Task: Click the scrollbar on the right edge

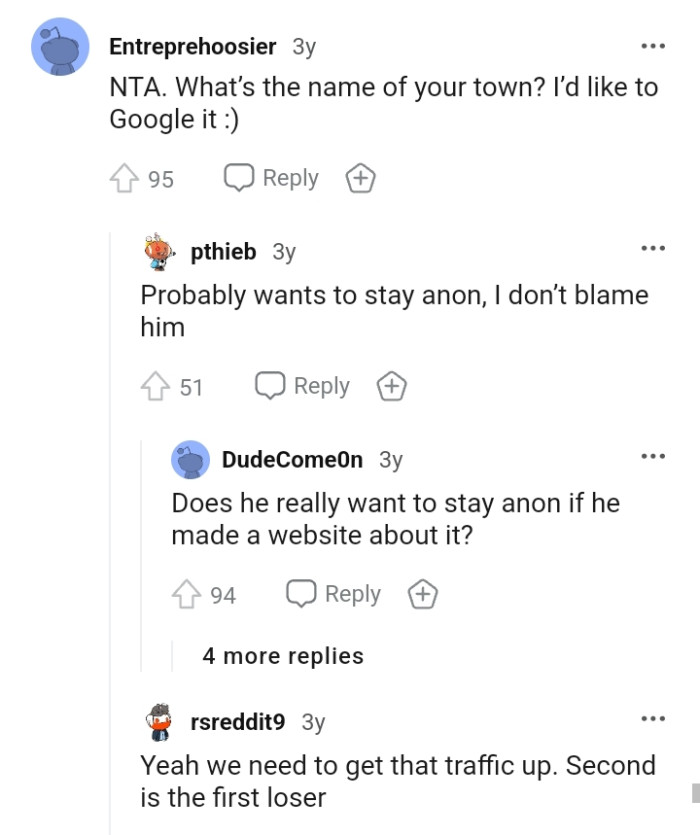Action: point(695,790)
